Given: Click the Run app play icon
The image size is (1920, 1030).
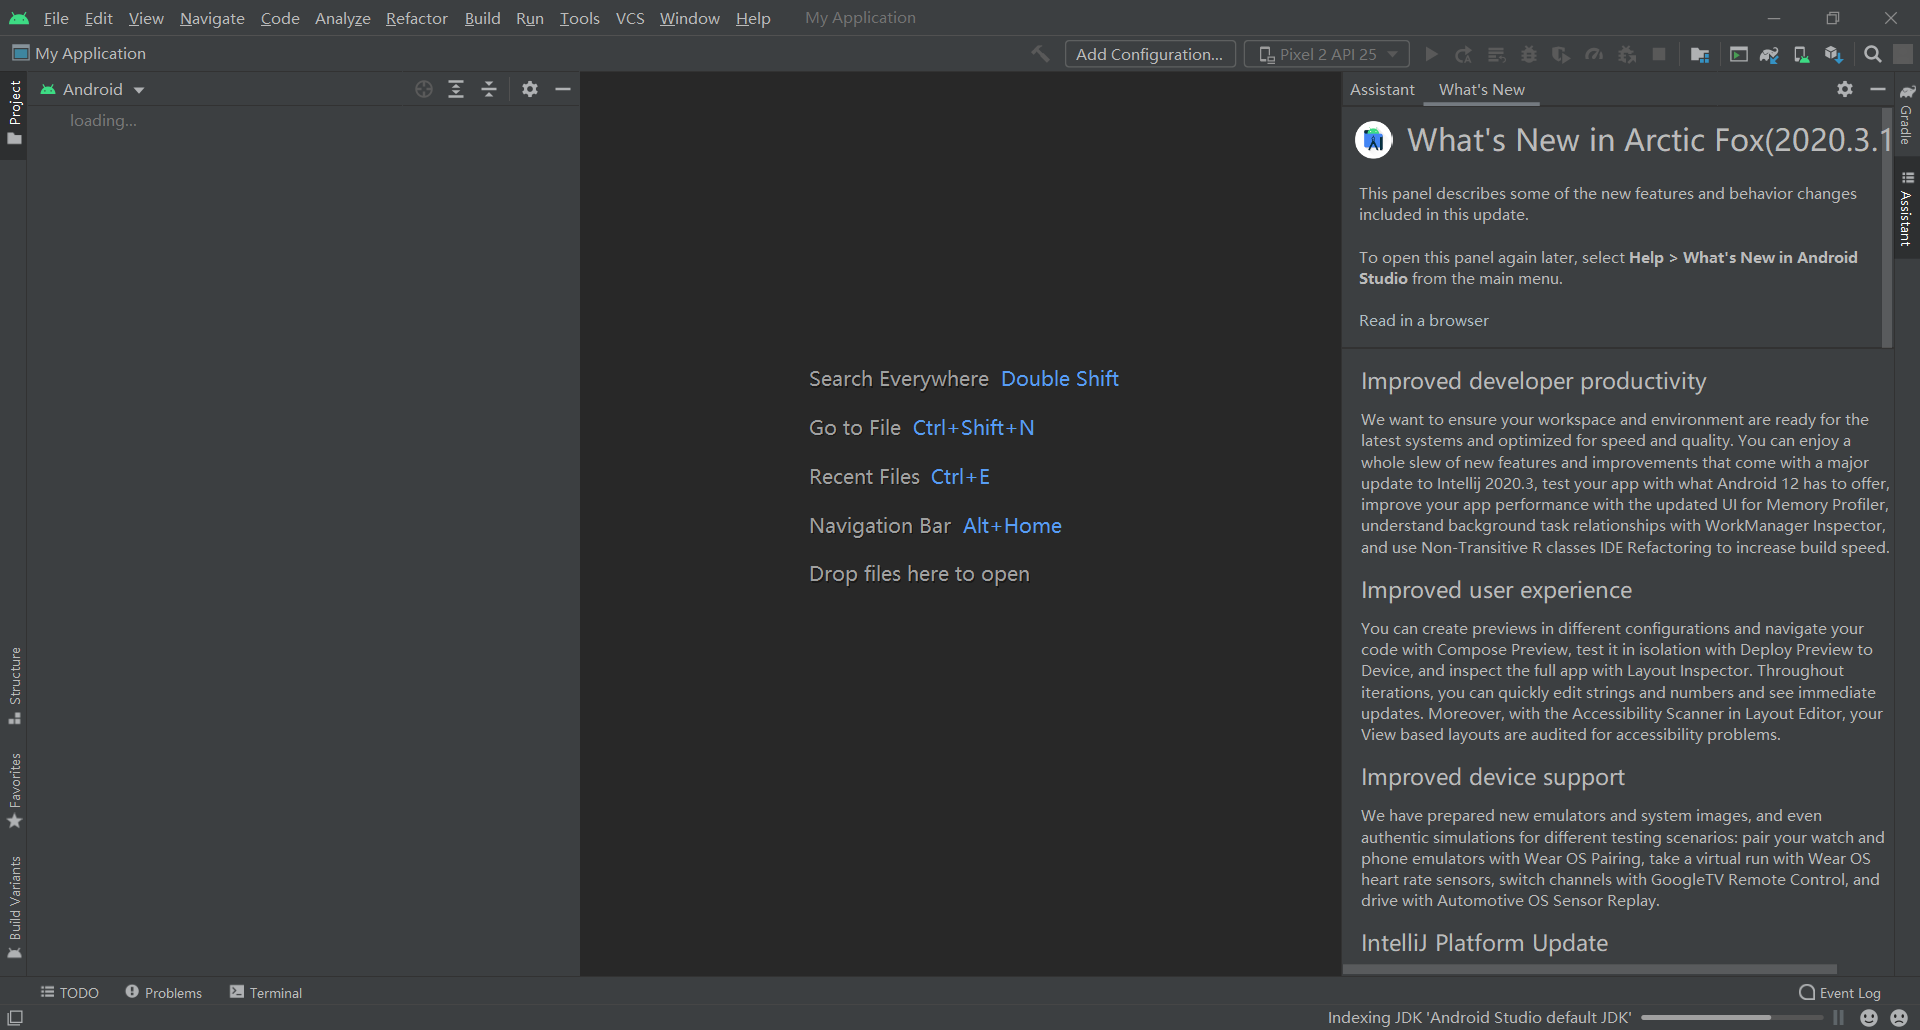Looking at the screenshot, I should coord(1431,54).
